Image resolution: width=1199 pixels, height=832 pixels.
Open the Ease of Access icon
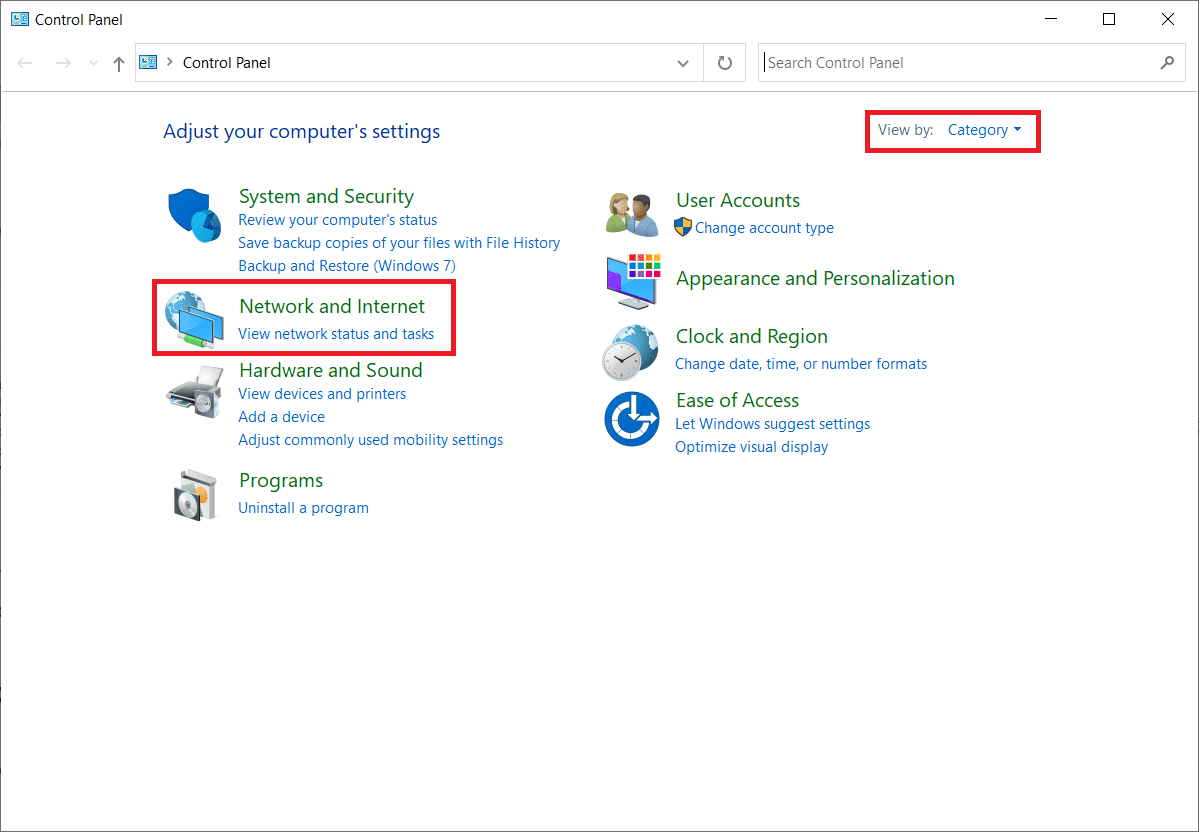coord(631,419)
